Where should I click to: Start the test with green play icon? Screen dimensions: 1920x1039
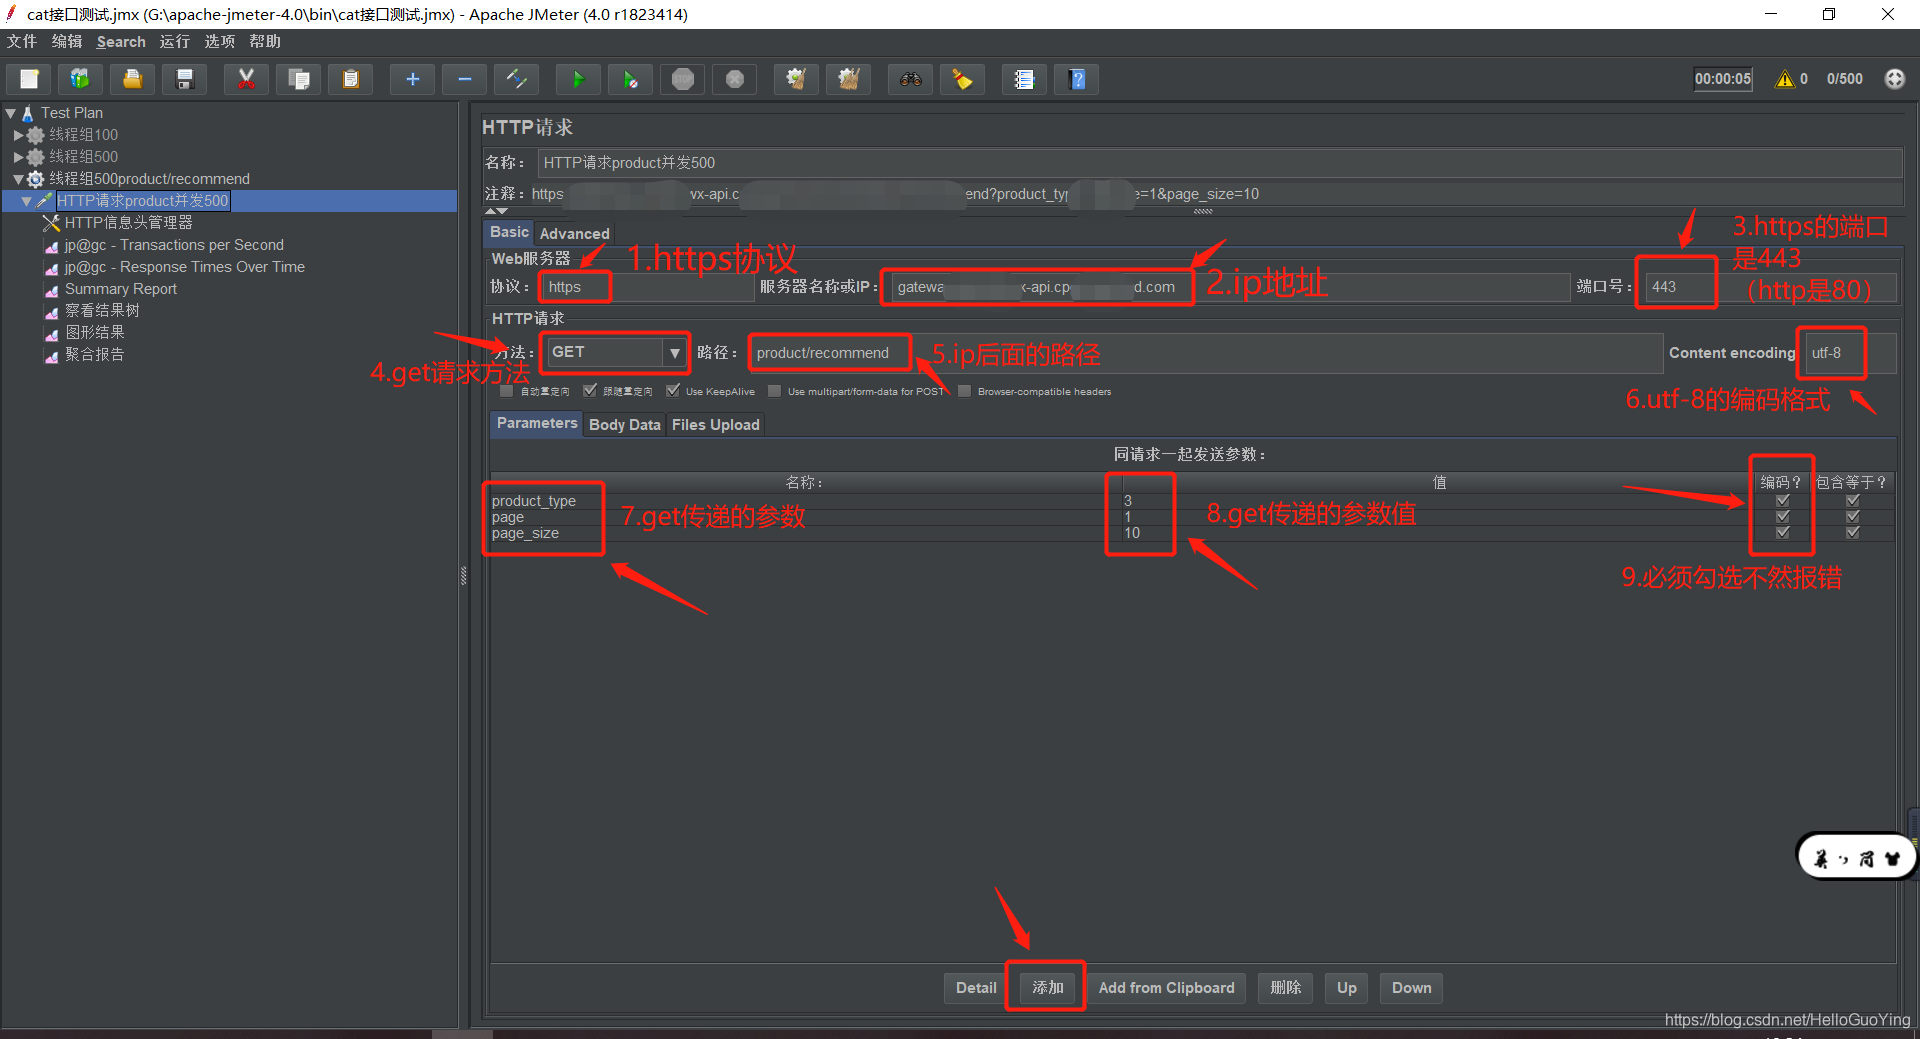(x=578, y=79)
